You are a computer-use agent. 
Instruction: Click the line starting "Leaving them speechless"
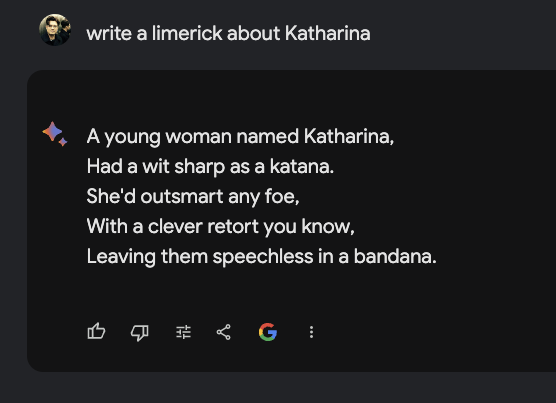pyautogui.click(x=261, y=257)
